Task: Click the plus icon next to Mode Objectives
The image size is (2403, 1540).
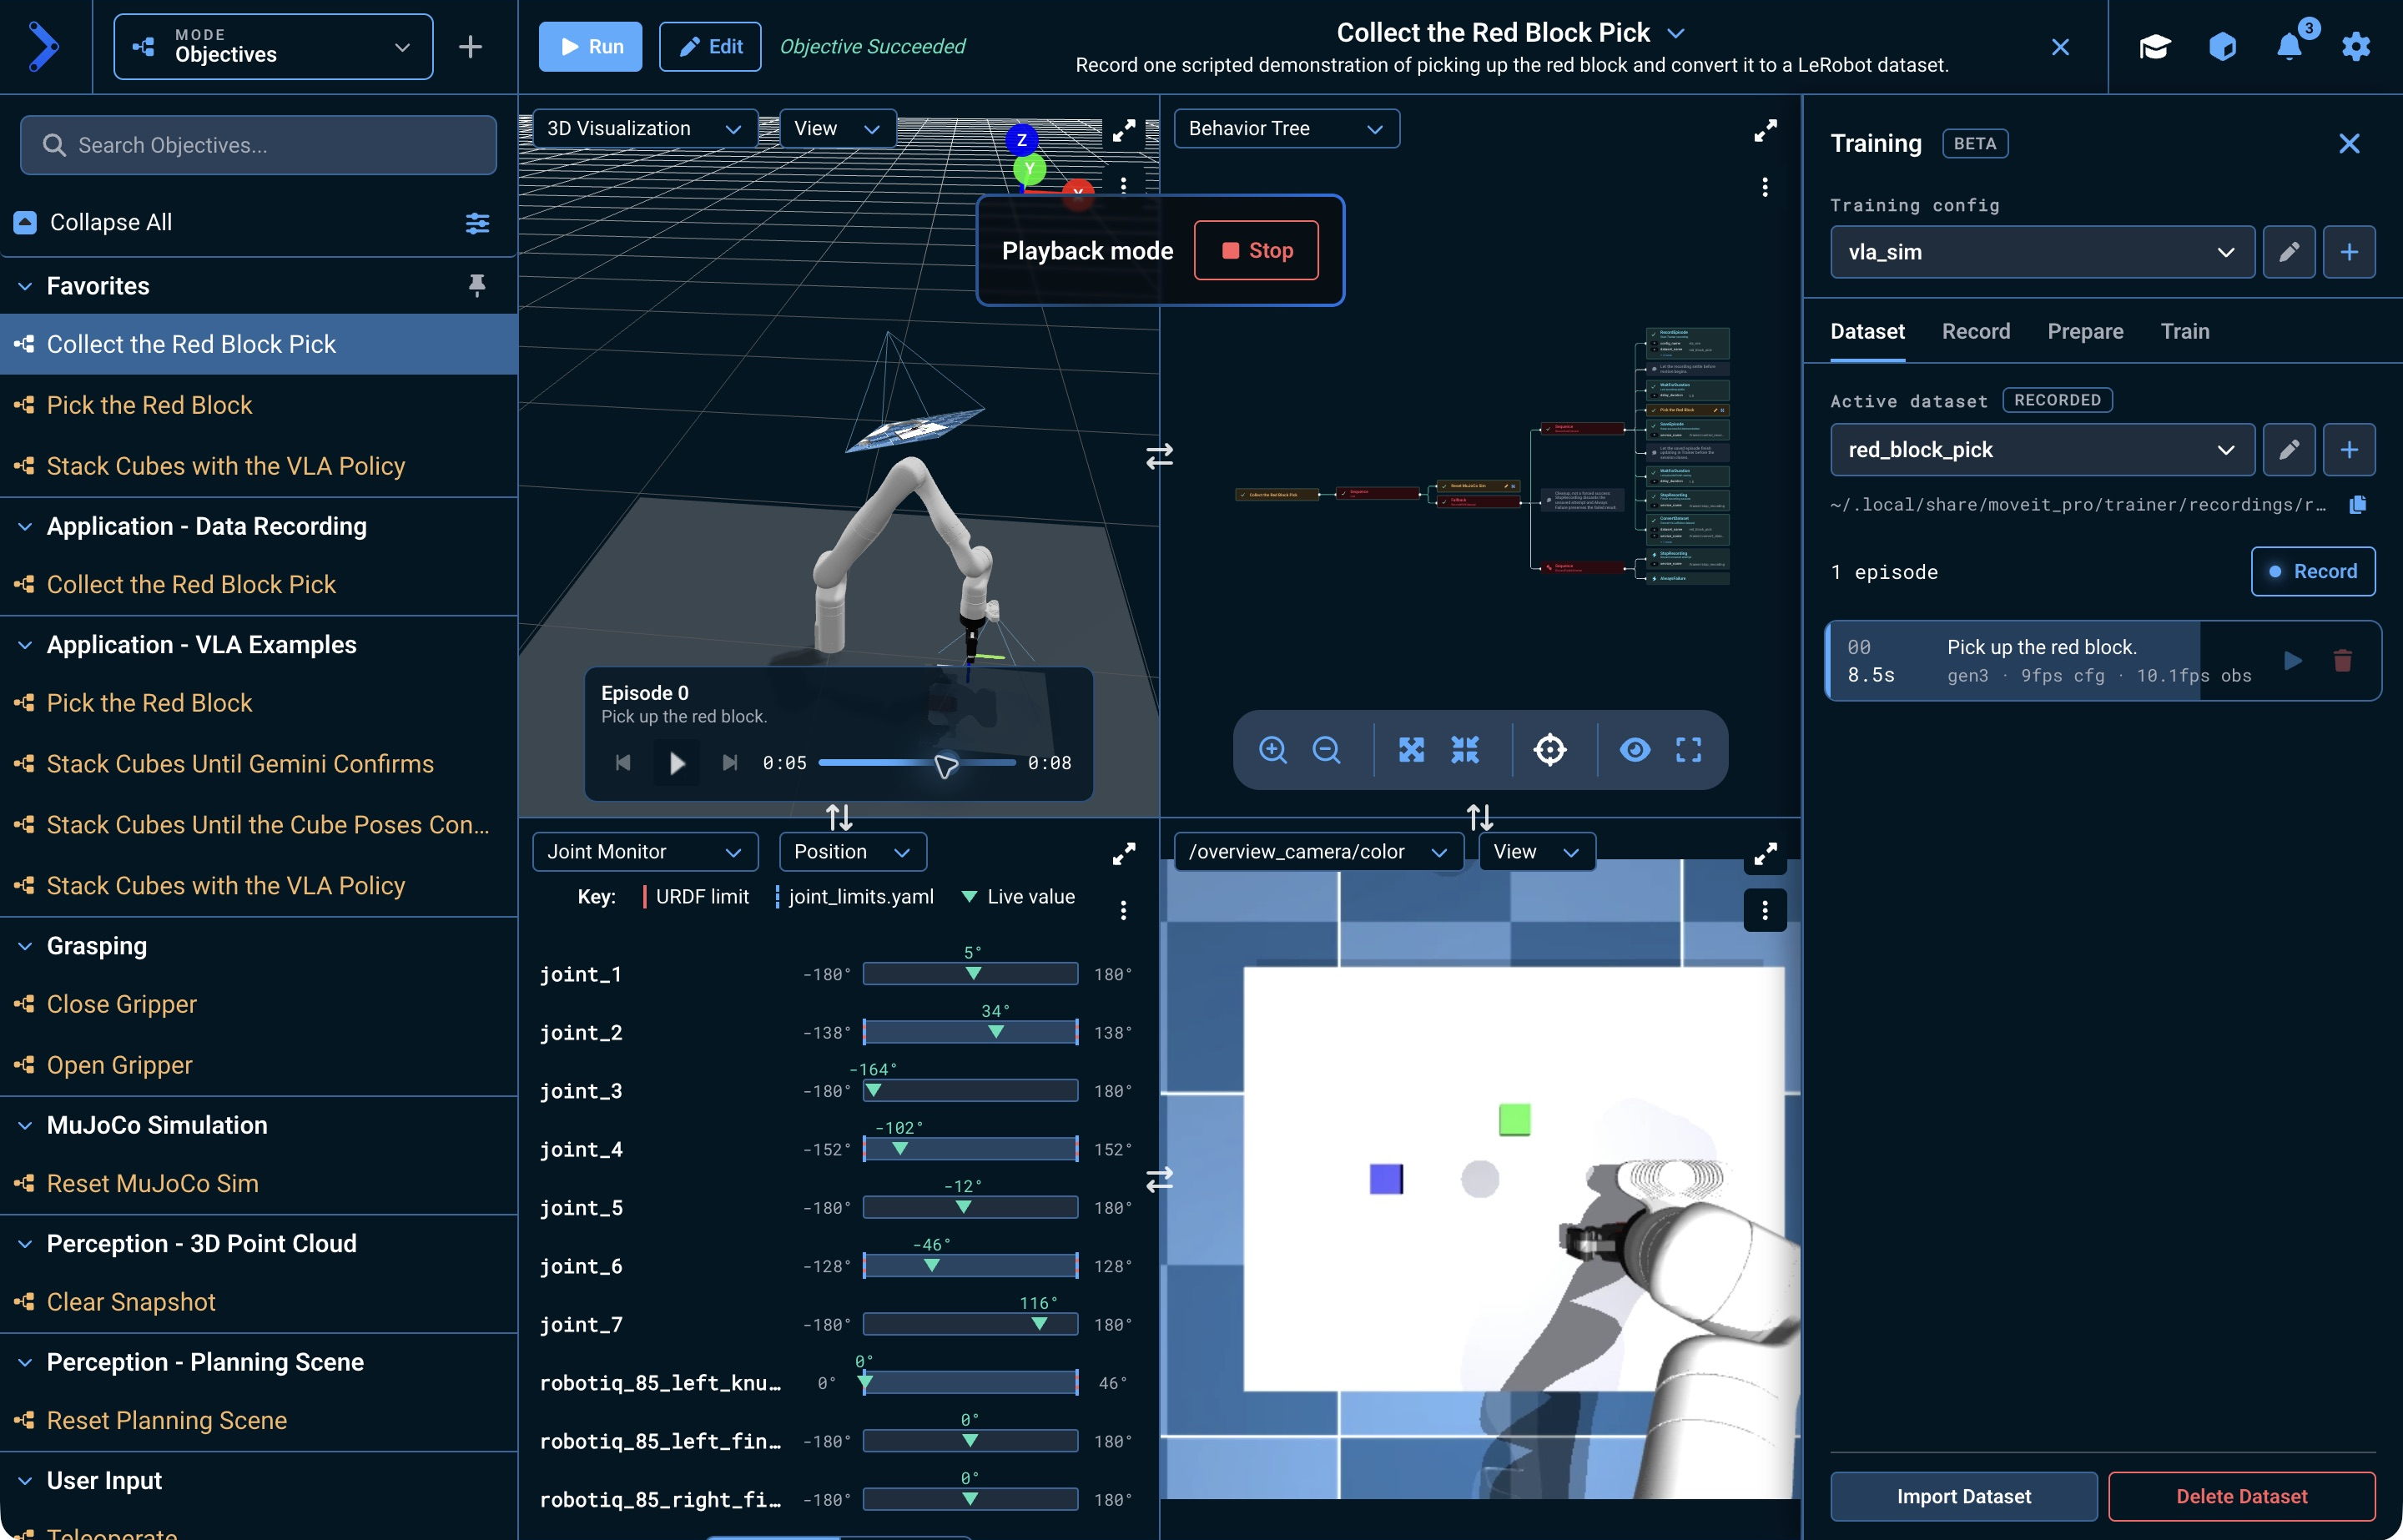Action: click(x=470, y=47)
